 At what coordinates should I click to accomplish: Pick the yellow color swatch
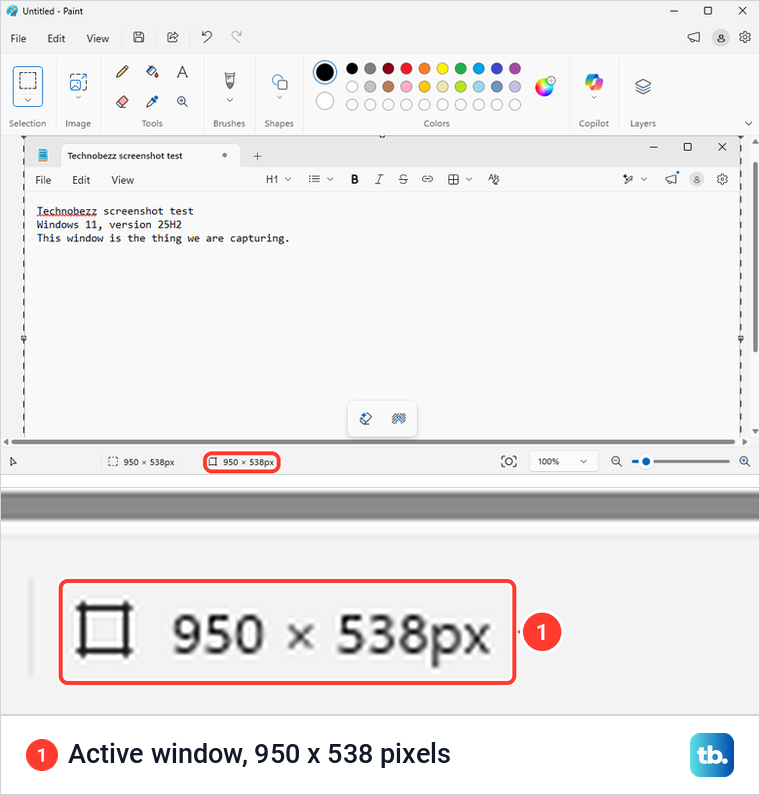pyautogui.click(x=443, y=68)
